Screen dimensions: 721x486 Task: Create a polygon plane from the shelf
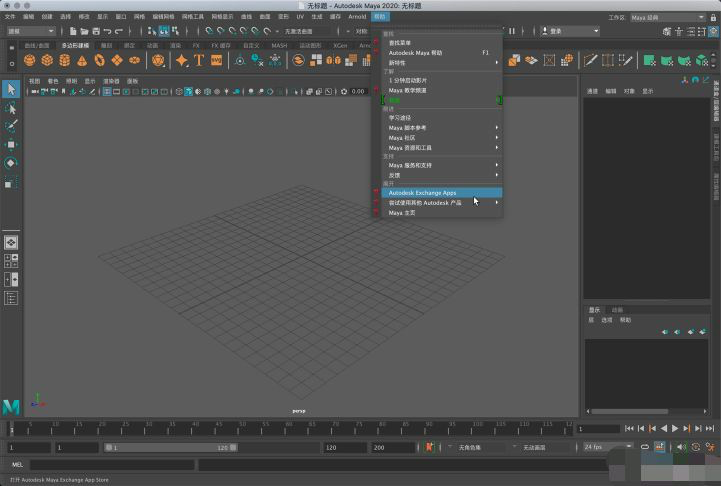click(117, 60)
